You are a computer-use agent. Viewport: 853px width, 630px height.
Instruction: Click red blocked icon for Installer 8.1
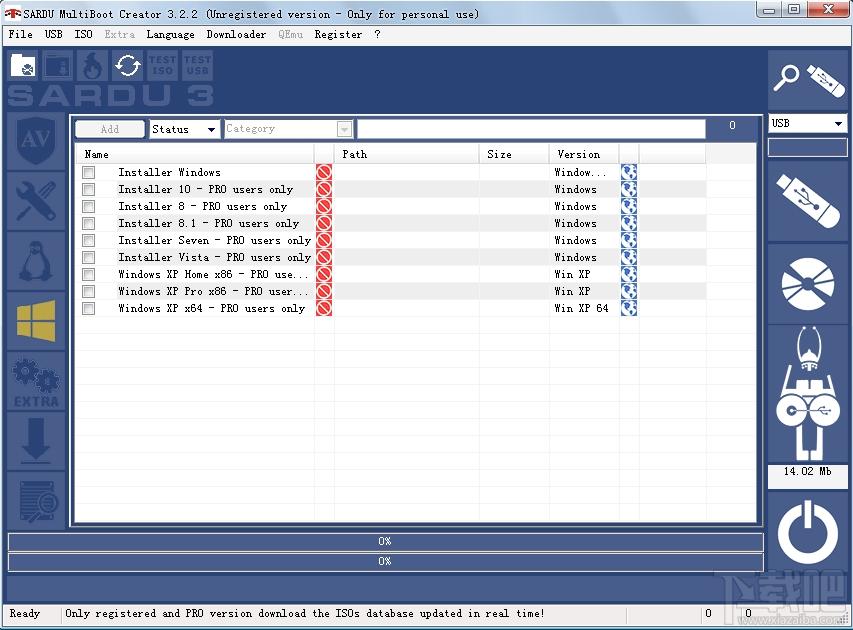click(x=324, y=224)
